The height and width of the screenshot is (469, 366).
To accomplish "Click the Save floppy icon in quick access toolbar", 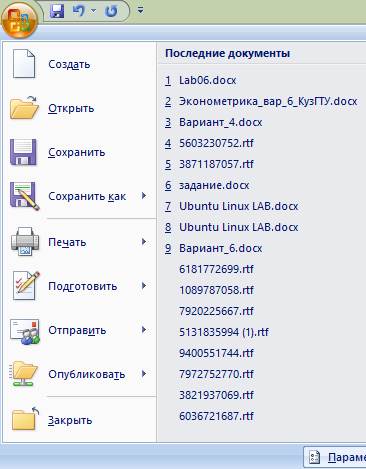I will click(x=57, y=11).
